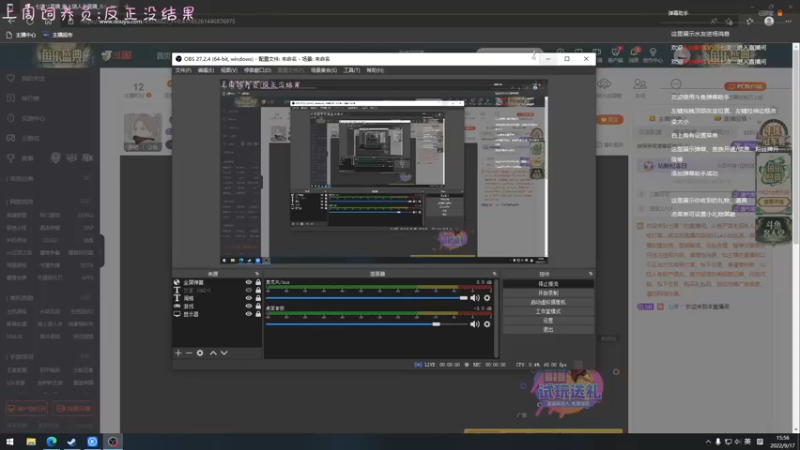Move source down with the down arrow
The image size is (800, 450).
(224, 353)
